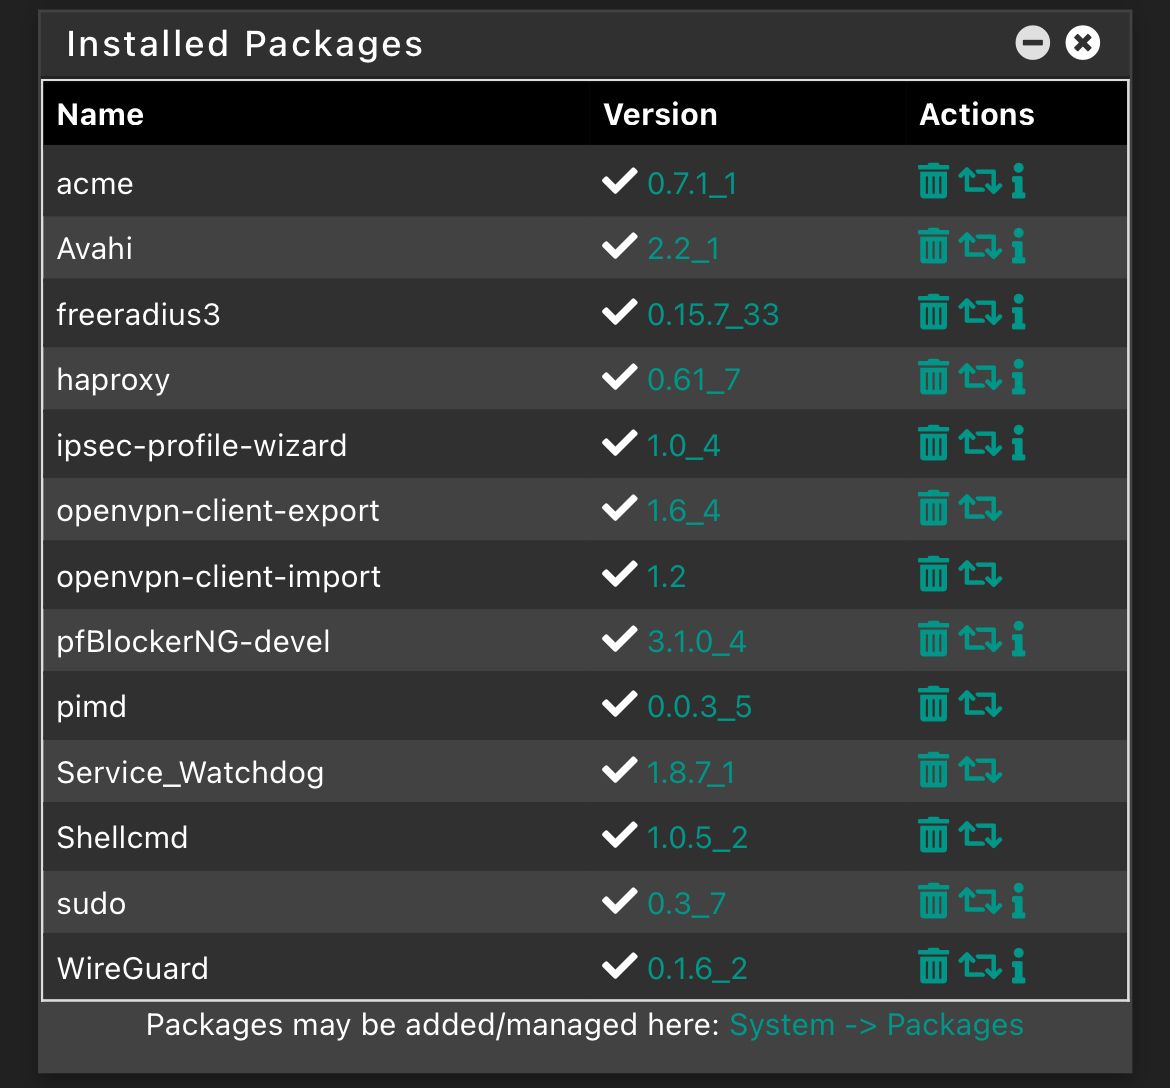Image resolution: width=1170 pixels, height=1088 pixels.
Task: Reinstall the acme package
Action: 980,181
